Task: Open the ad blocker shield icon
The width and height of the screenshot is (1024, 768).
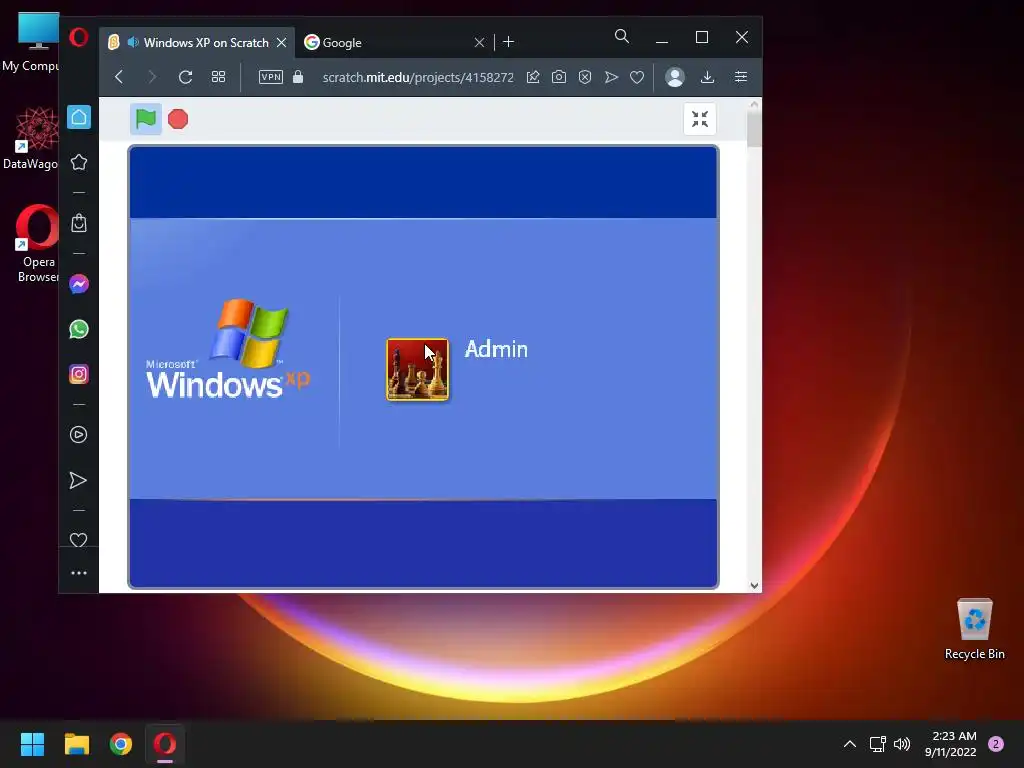Action: pos(585,77)
